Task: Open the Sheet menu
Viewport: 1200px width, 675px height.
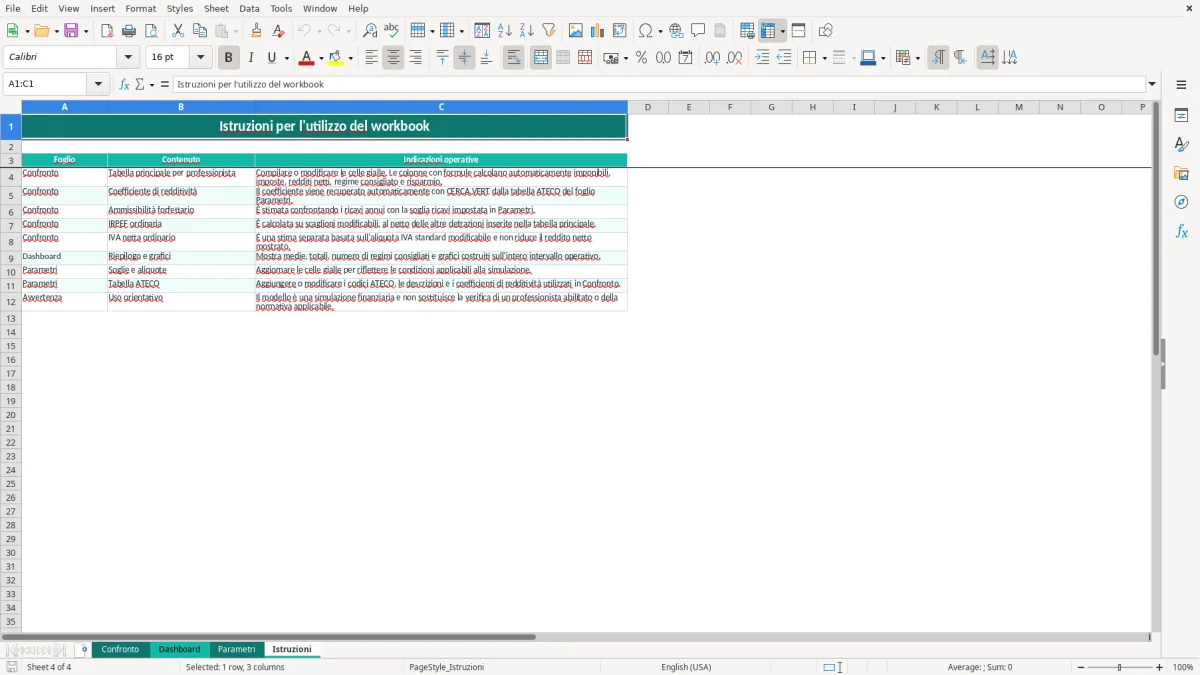Action: 216,8
